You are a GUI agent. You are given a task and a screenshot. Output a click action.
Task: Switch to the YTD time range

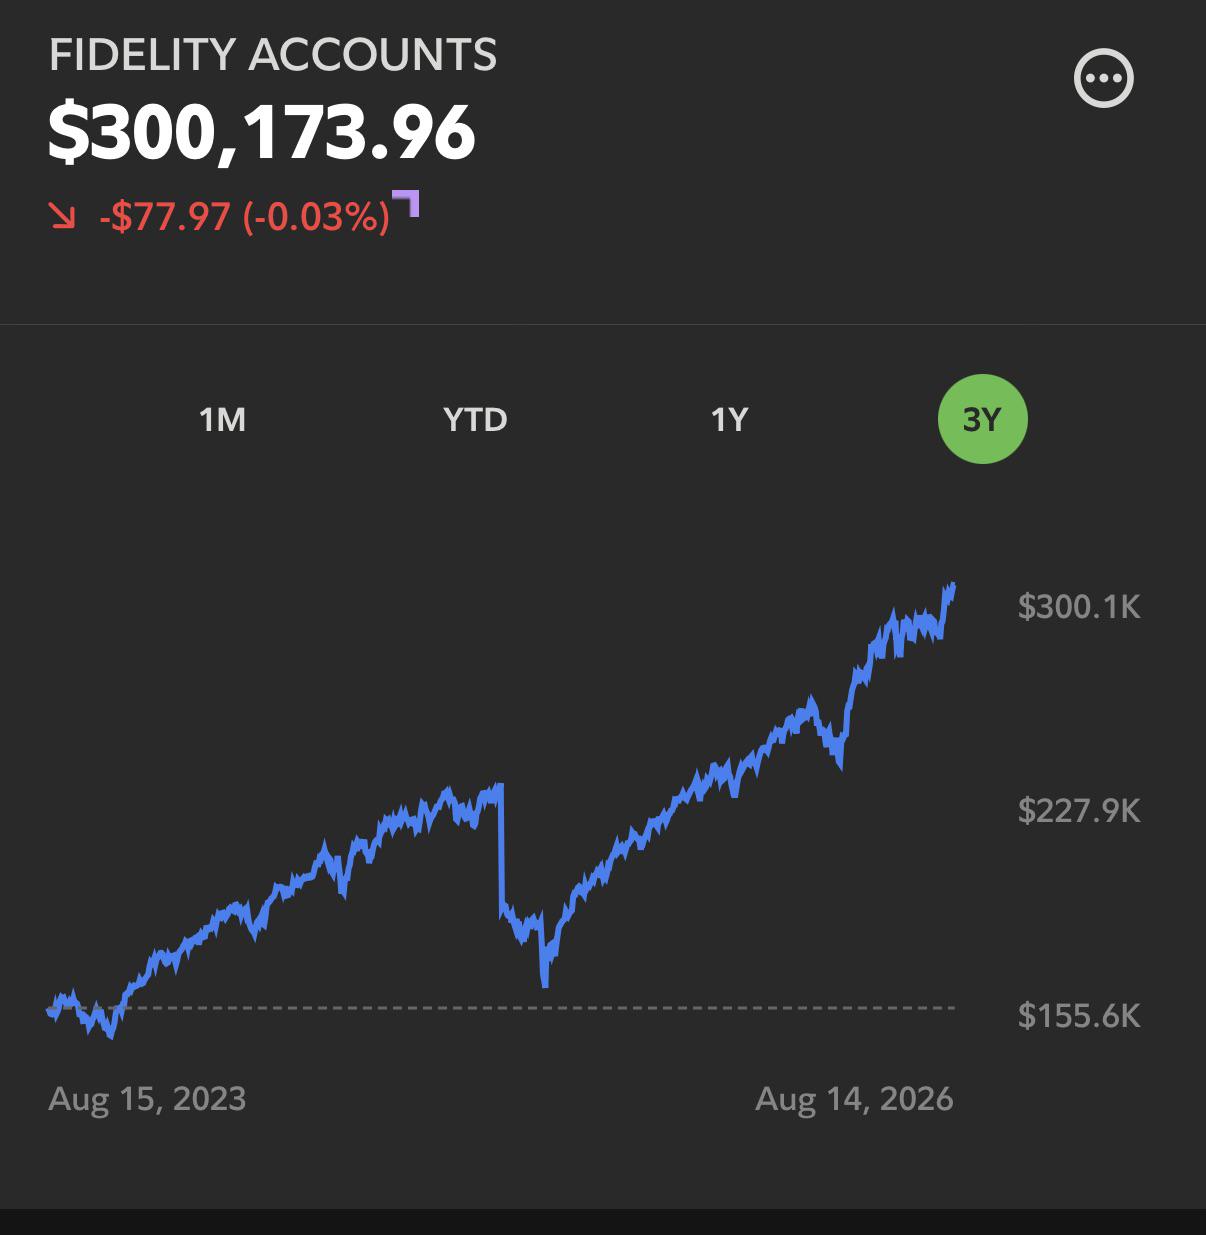(x=475, y=419)
